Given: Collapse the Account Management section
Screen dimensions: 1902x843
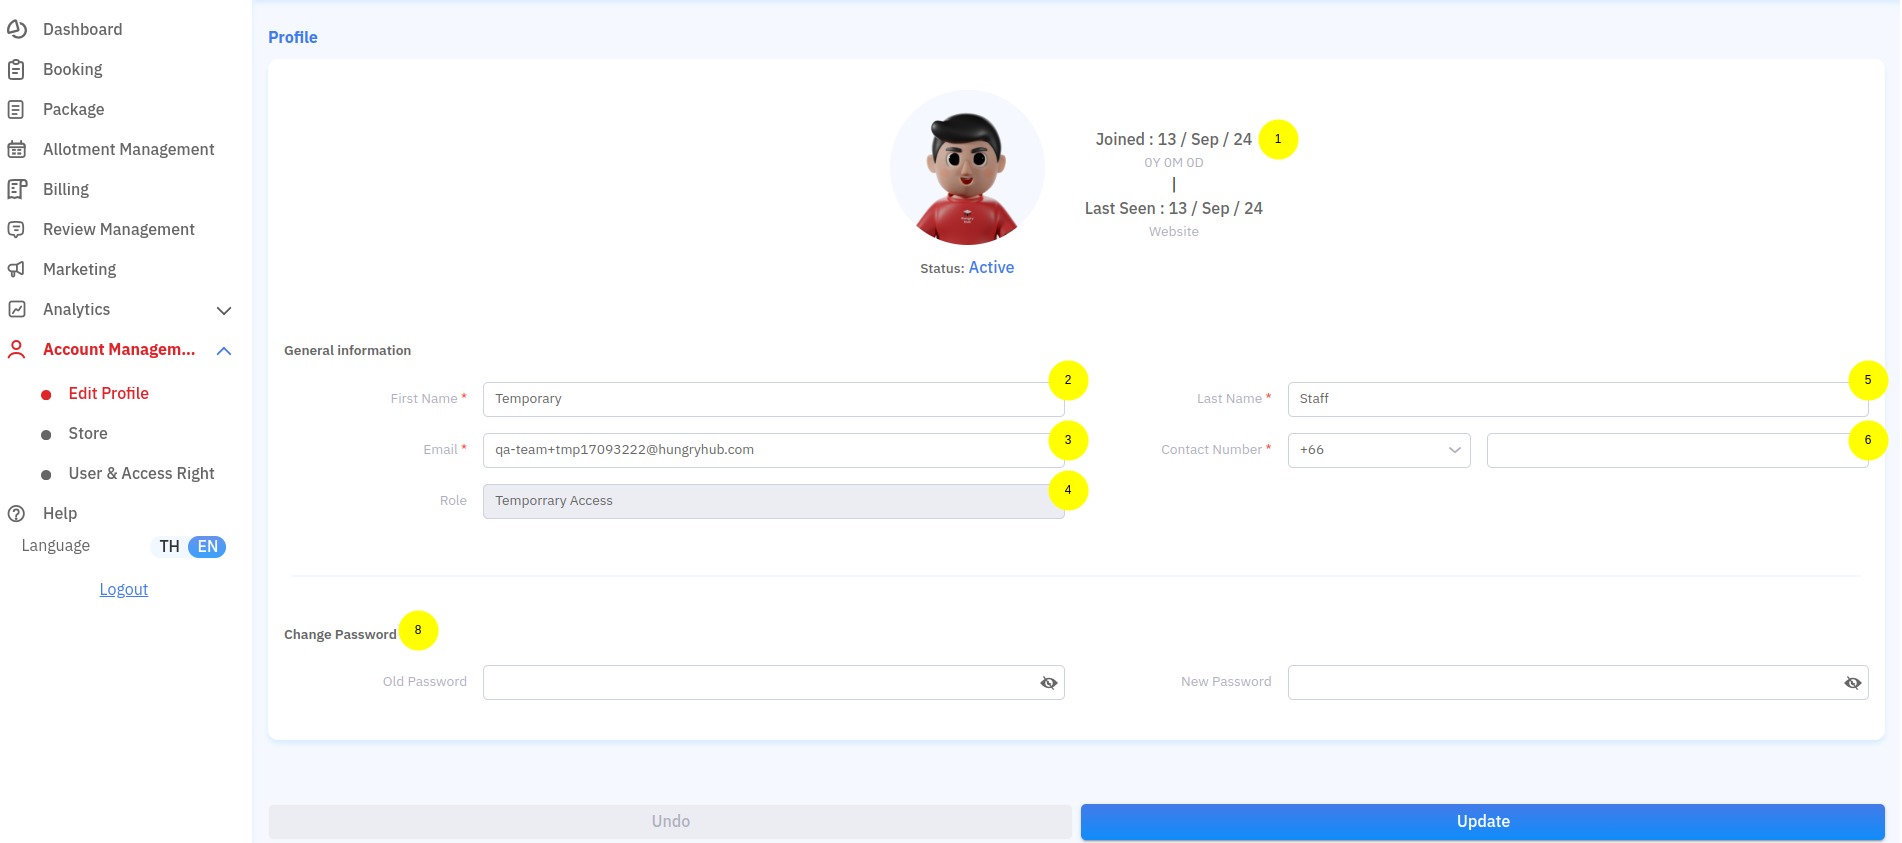Looking at the screenshot, I should point(224,351).
